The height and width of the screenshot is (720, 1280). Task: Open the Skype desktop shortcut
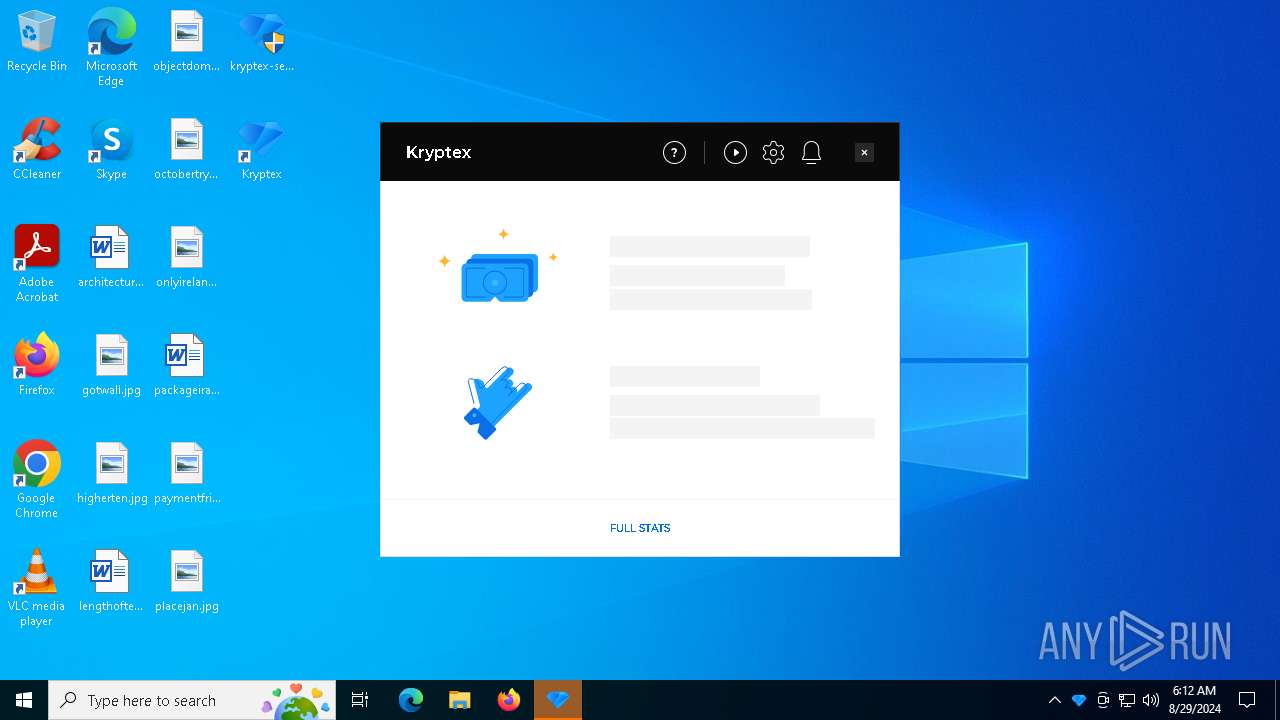tap(111, 150)
